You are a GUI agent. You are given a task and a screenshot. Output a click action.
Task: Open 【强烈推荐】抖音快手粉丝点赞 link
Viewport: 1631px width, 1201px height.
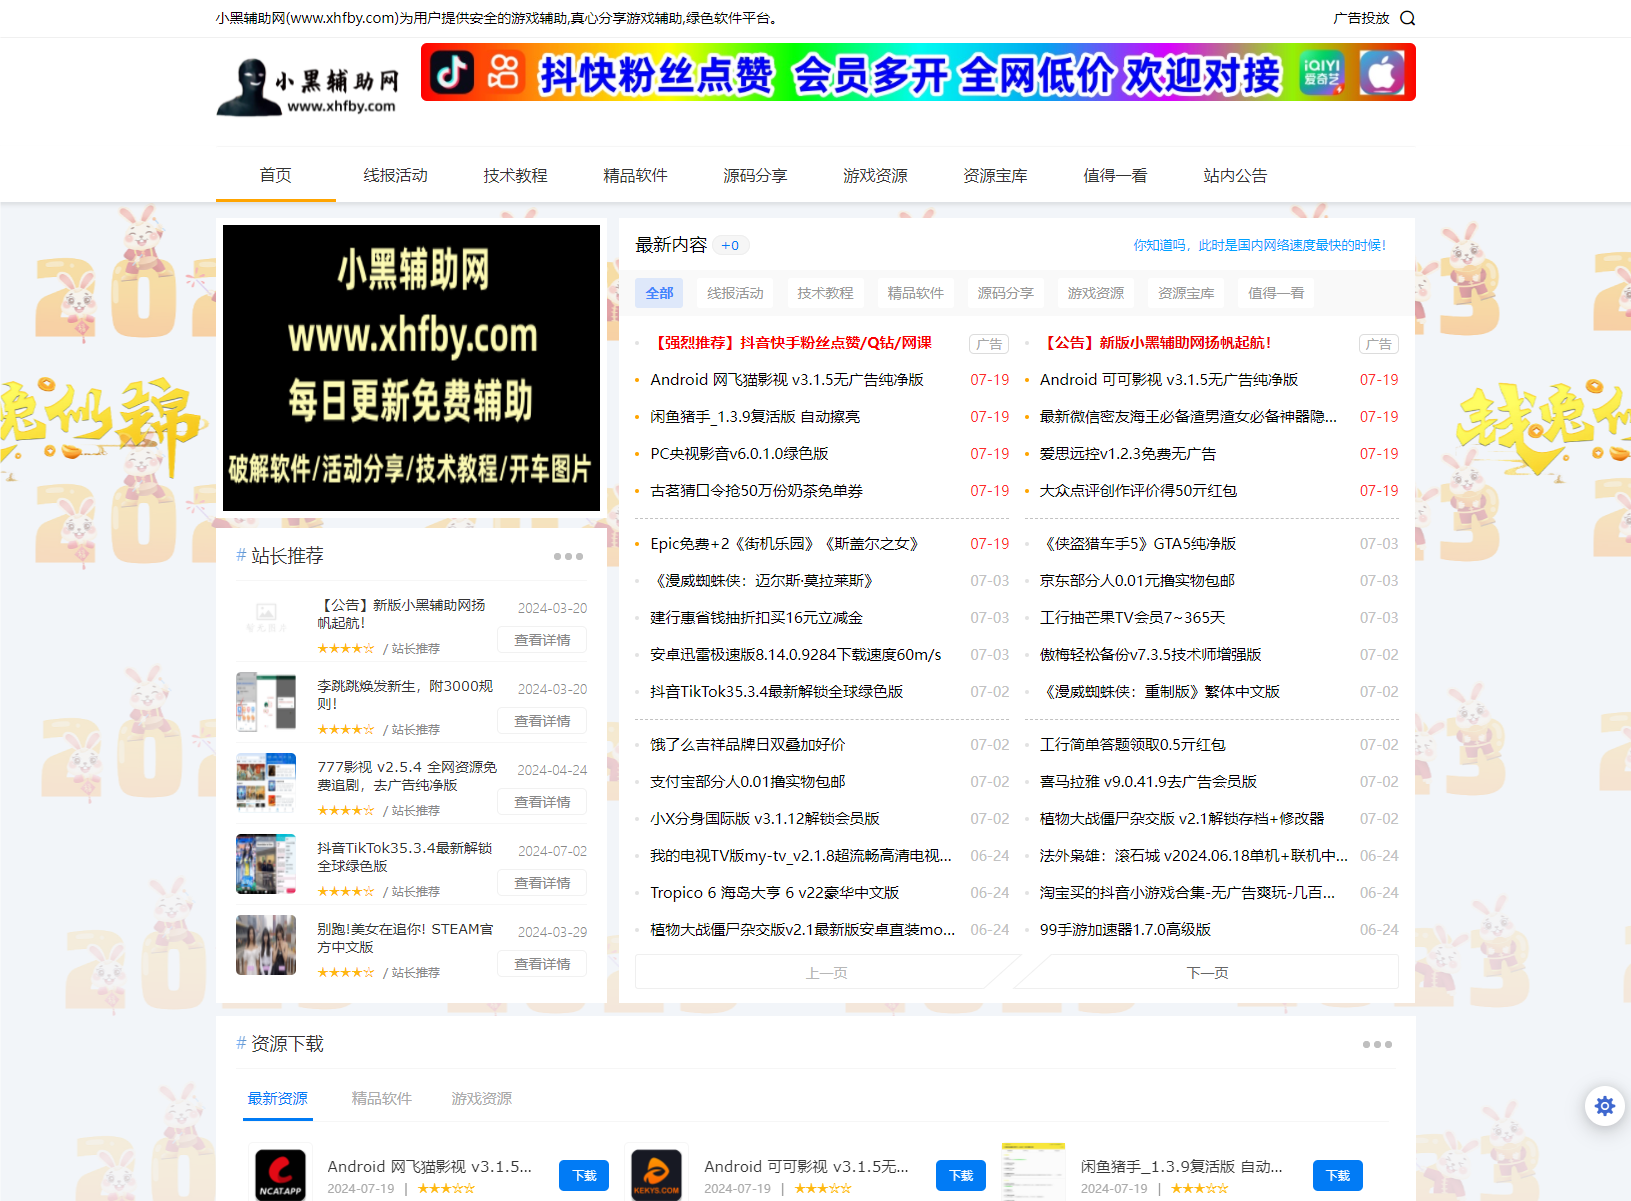point(791,343)
